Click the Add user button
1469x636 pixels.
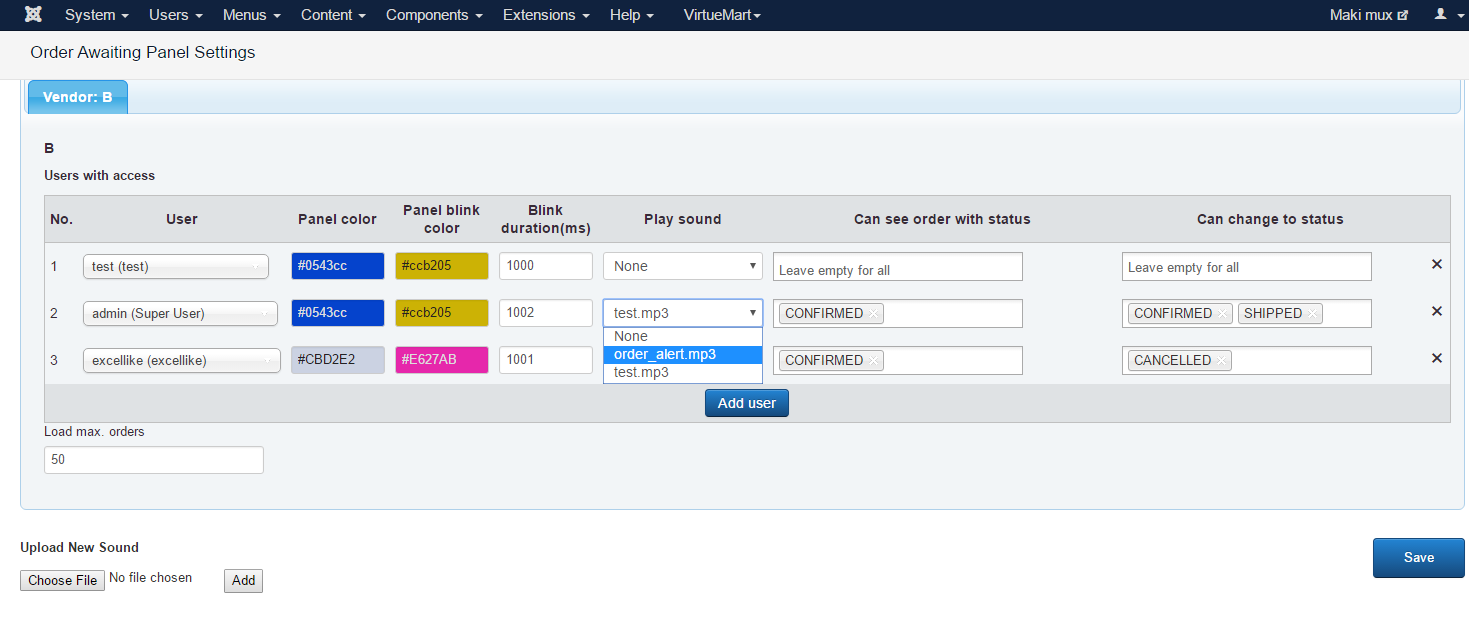click(x=746, y=403)
